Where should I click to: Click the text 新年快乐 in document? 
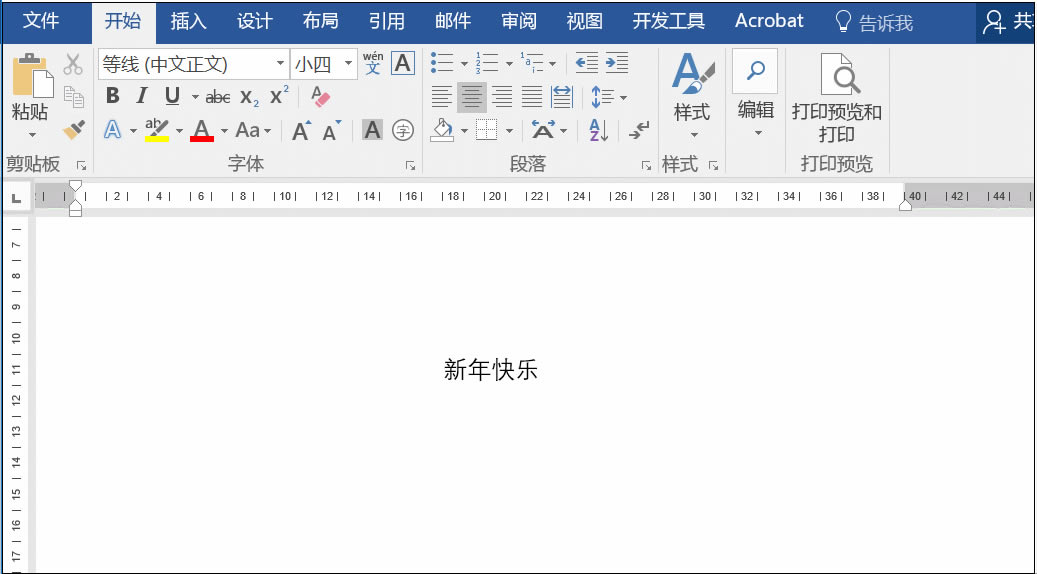click(491, 370)
